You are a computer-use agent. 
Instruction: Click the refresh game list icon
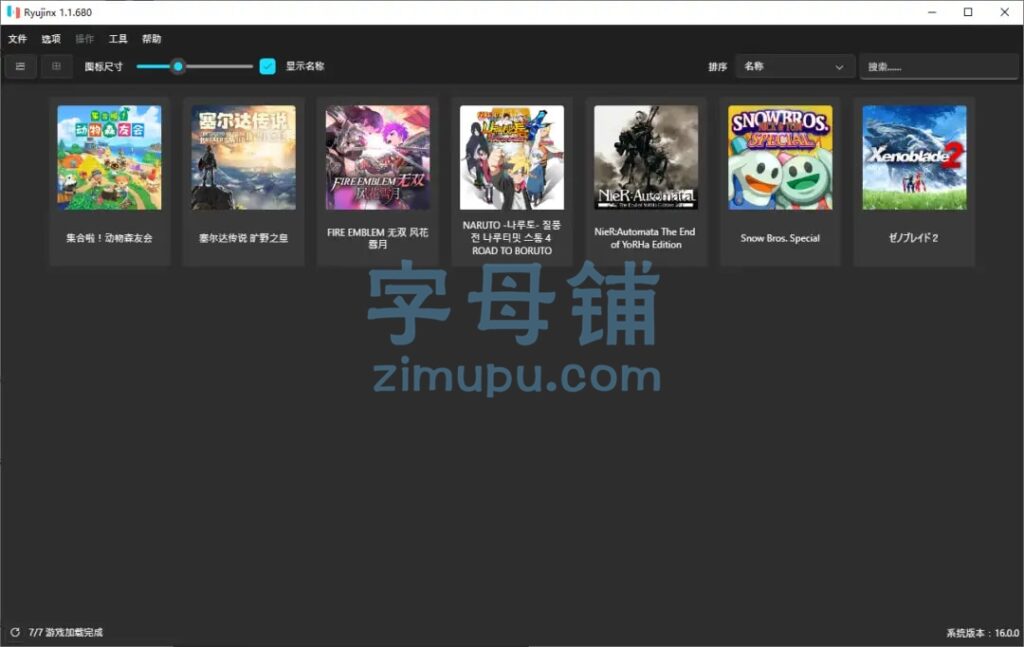14,632
